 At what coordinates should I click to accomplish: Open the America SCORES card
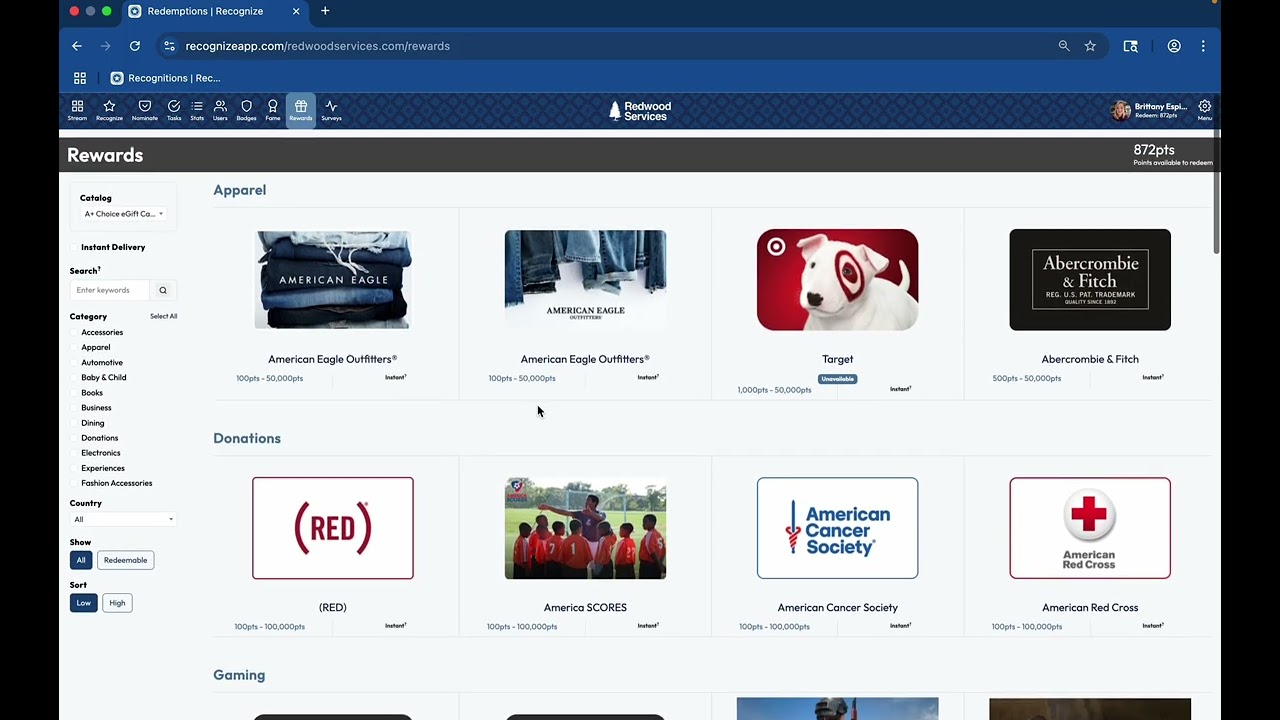pos(585,528)
